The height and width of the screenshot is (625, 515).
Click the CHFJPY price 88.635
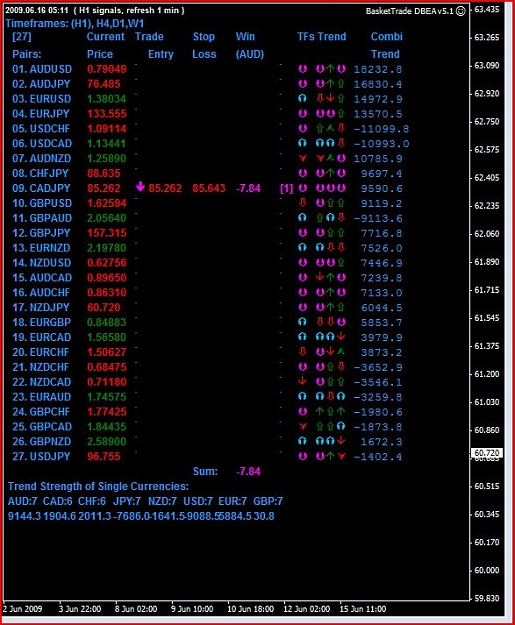[x=103, y=173]
